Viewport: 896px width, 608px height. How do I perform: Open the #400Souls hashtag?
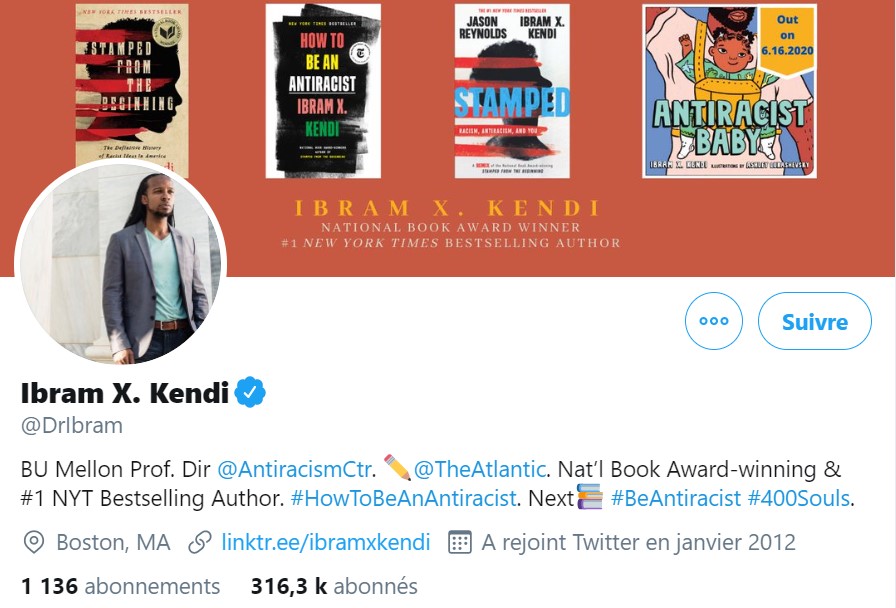coord(799,498)
